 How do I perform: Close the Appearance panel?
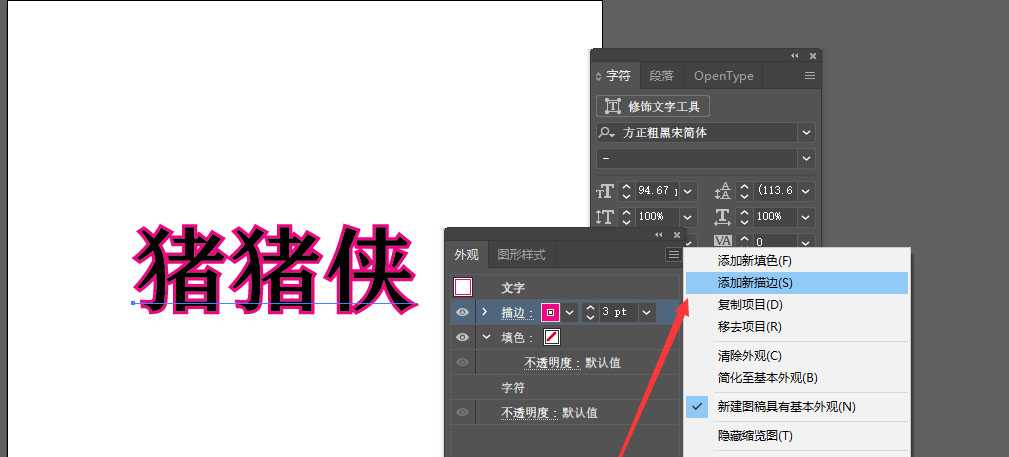point(676,235)
